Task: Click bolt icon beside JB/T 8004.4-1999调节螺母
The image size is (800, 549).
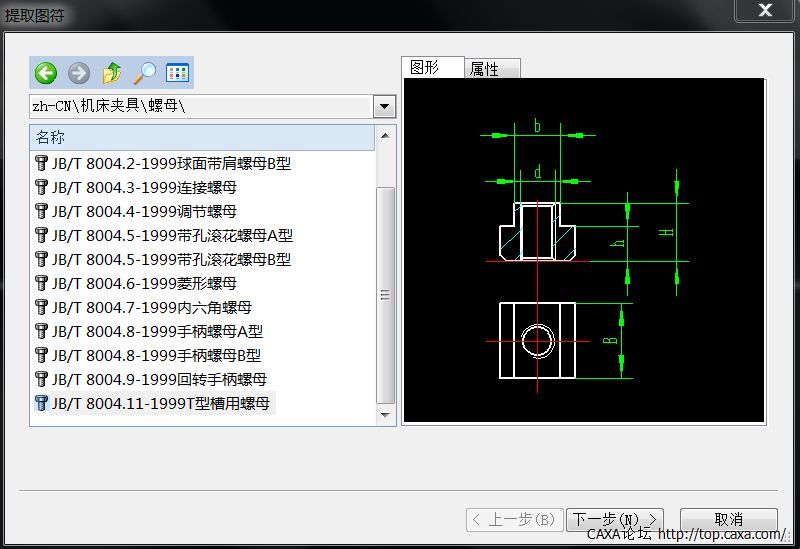Action: [x=41, y=211]
